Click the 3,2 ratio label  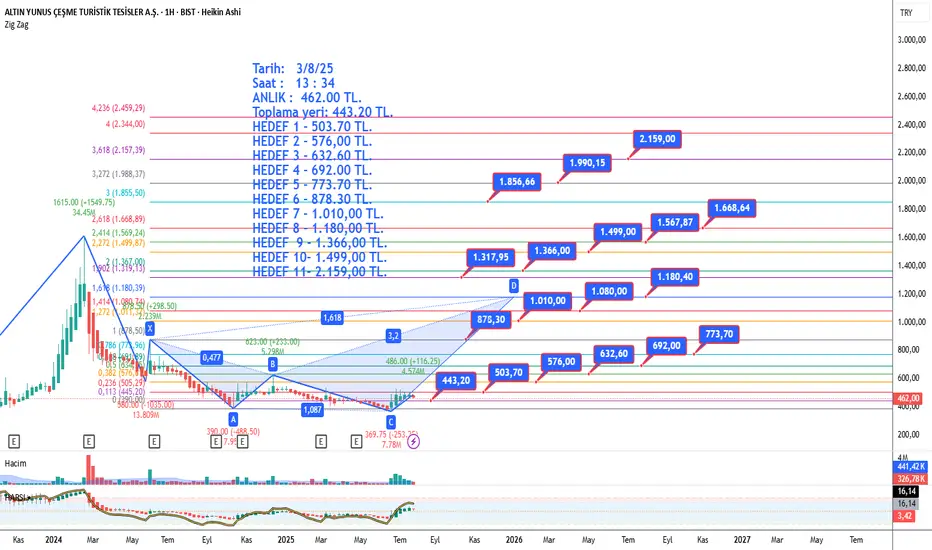pyautogui.click(x=393, y=336)
